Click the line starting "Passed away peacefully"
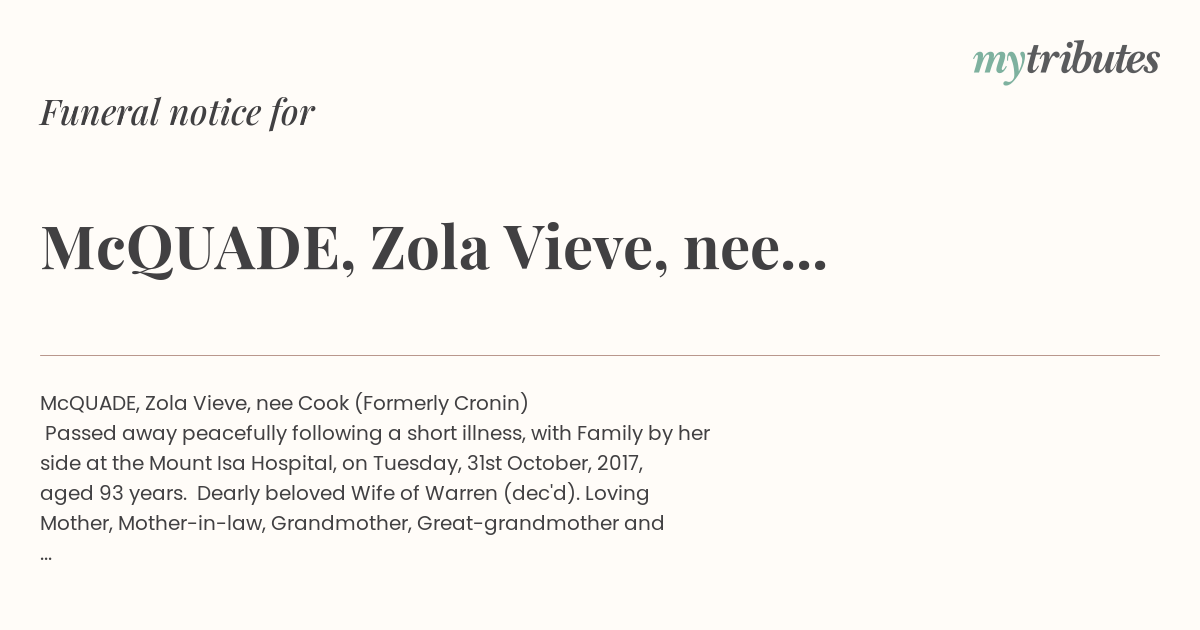The height and width of the screenshot is (630, 1200). coord(377,433)
